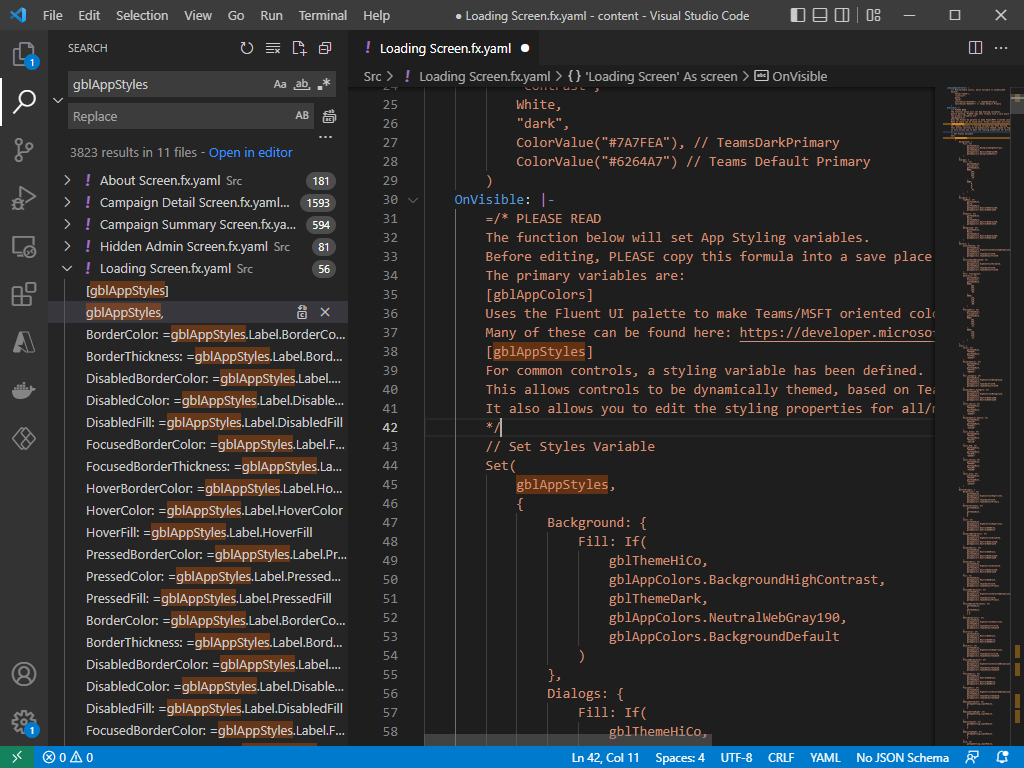The height and width of the screenshot is (768, 1024).
Task: Open Run and Debug view
Action: click(x=24, y=199)
